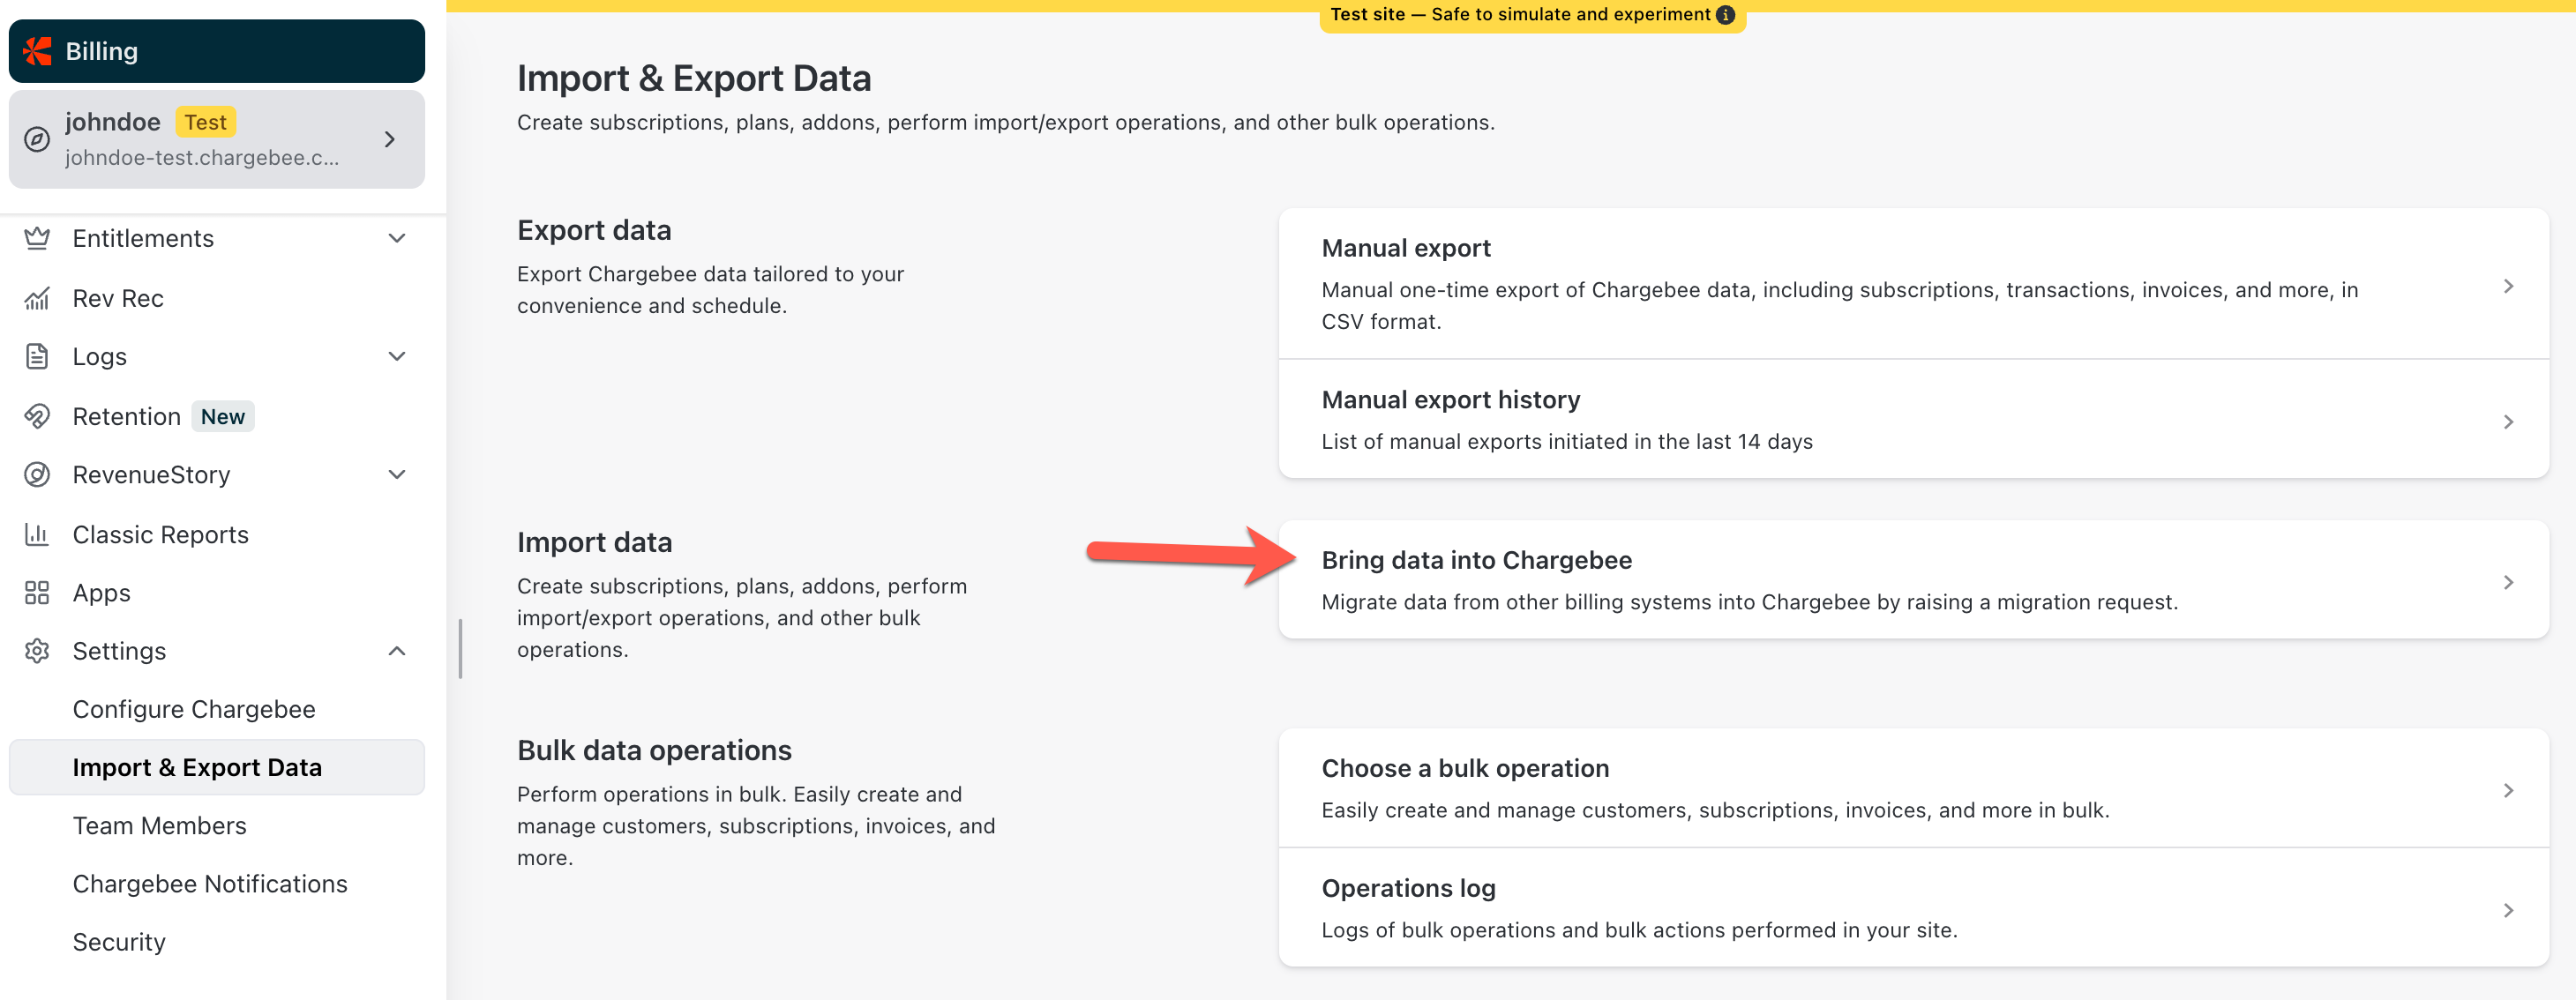Open Team Members settings page
2576x1000 pixels.
pos(160,826)
